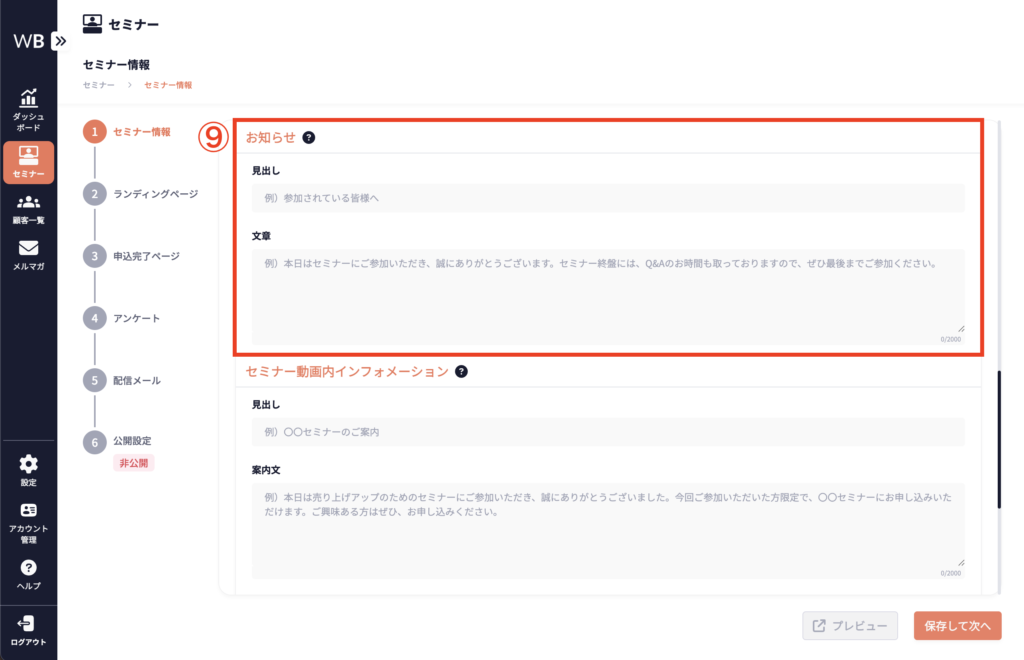The image size is (1024, 660).
Task: Select the セミナー icon in sidebar
Action: (x=28, y=155)
